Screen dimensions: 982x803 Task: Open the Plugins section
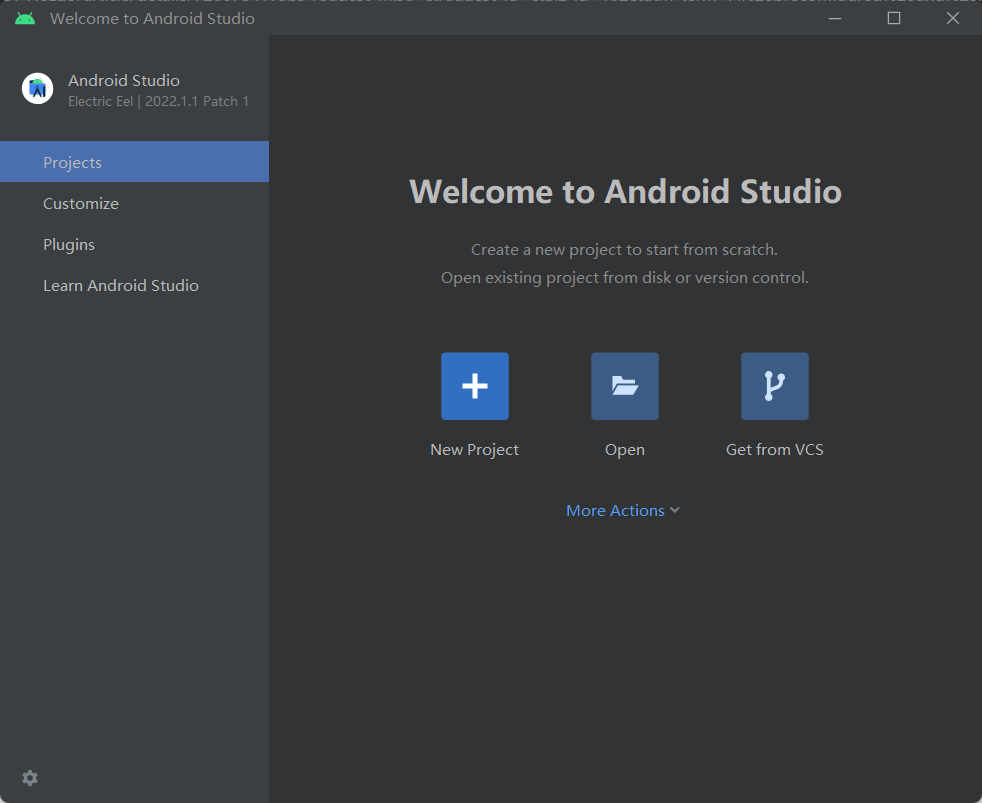coord(69,244)
